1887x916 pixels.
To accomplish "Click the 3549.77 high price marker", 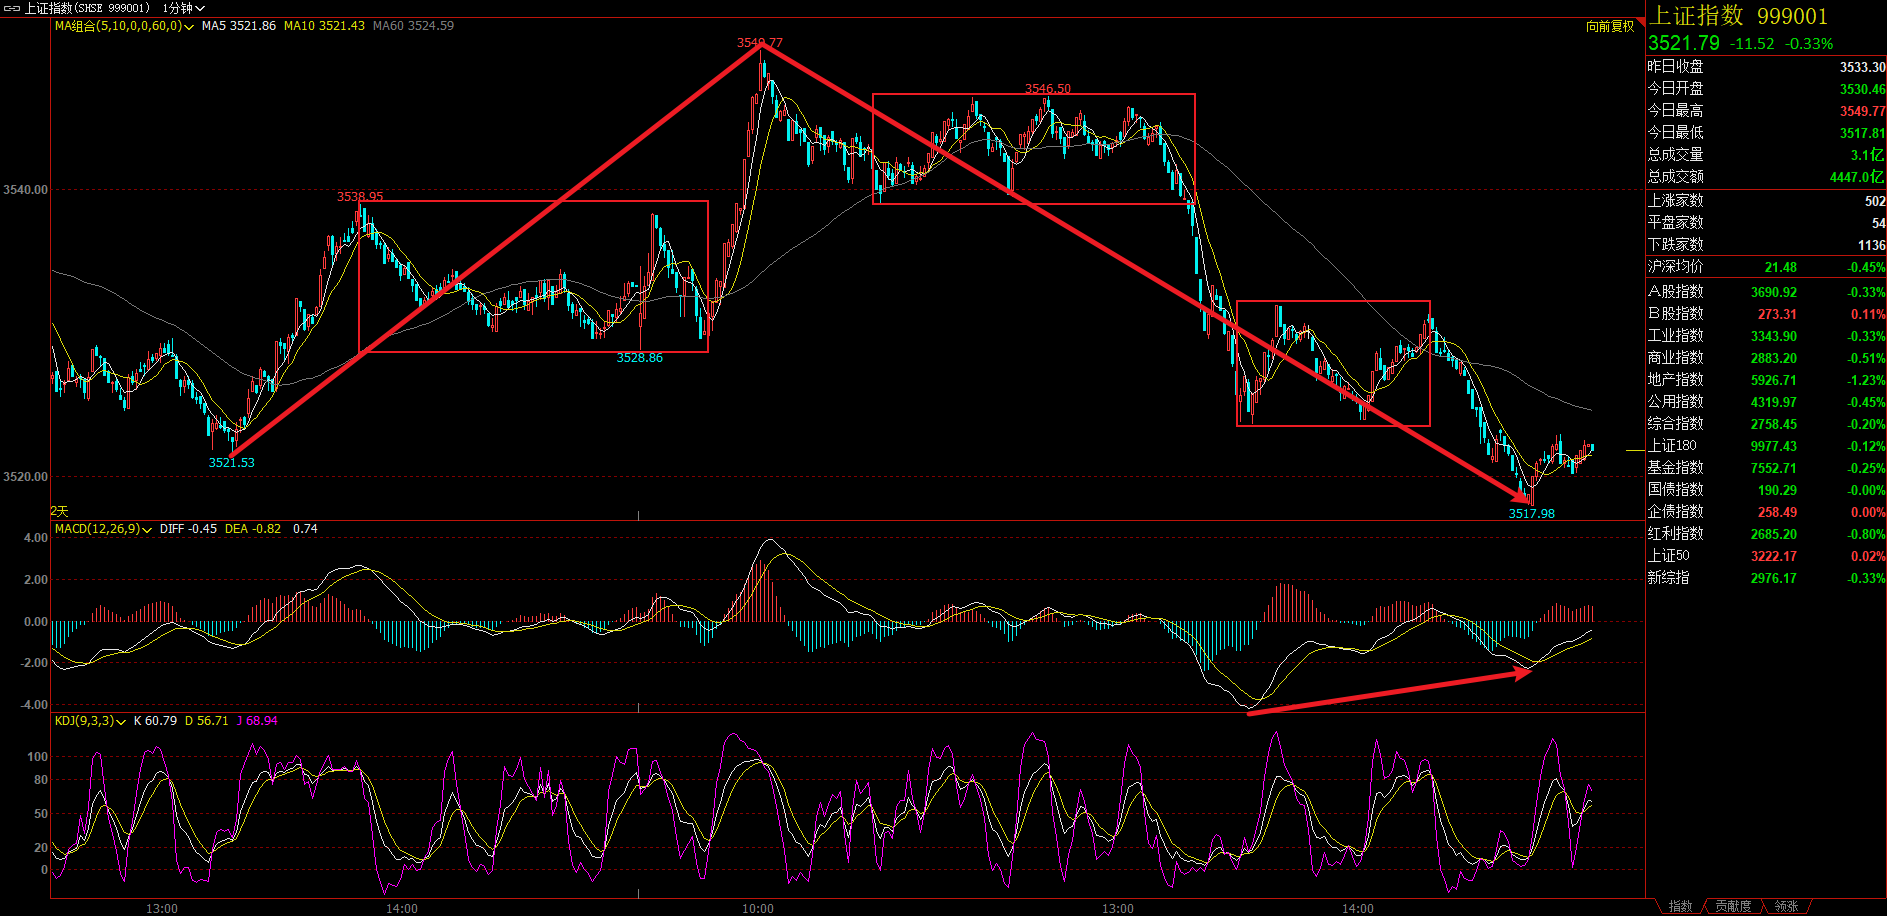I will pyautogui.click(x=759, y=43).
